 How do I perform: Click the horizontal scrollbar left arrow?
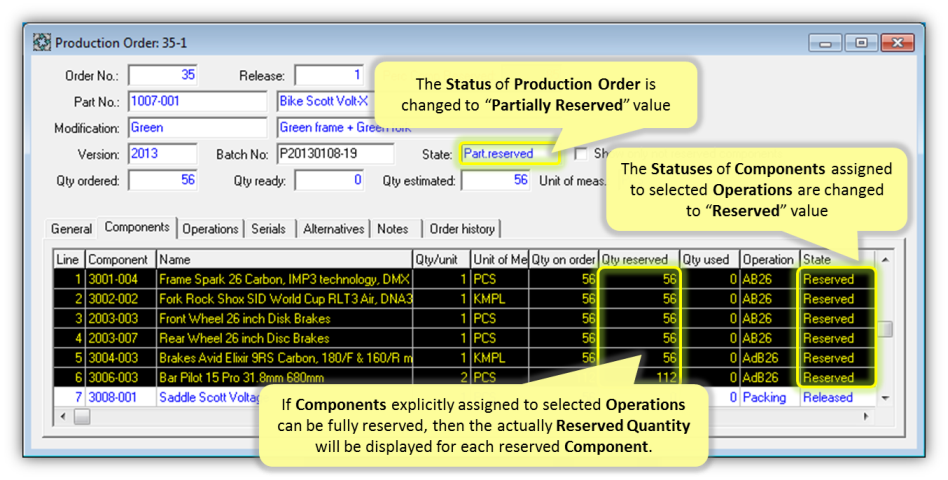[63, 416]
